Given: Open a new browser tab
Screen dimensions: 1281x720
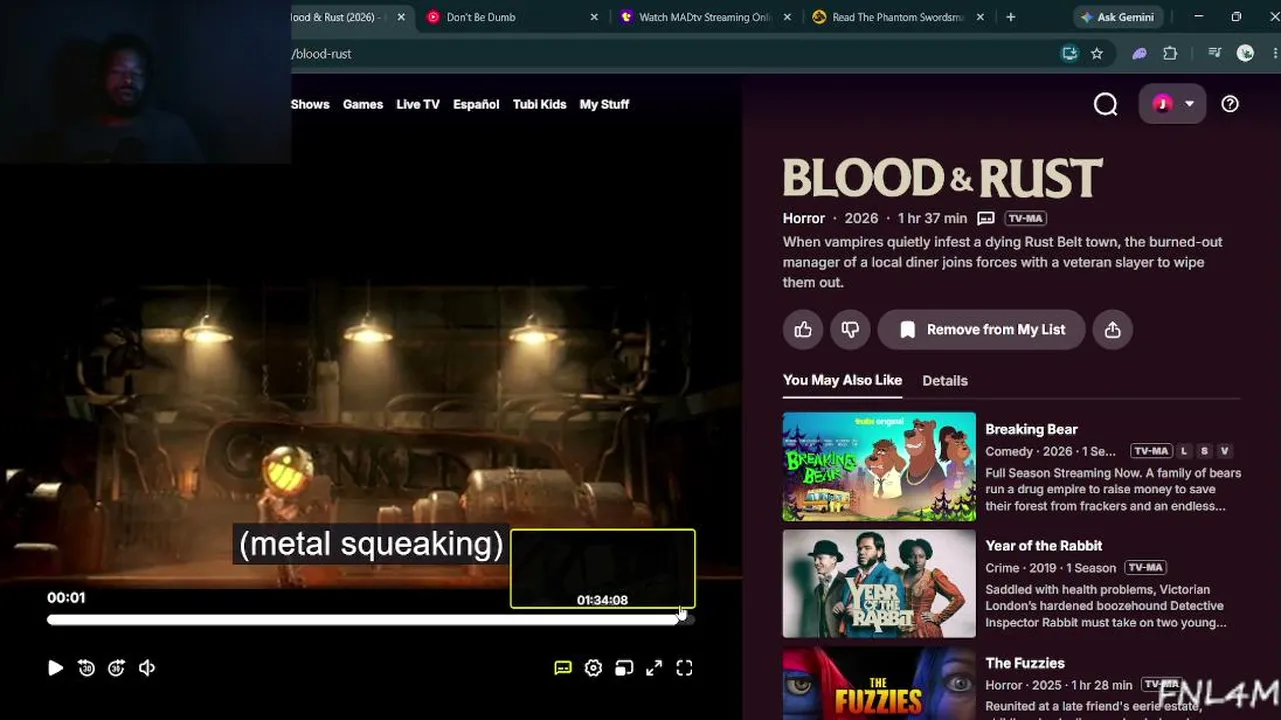Looking at the screenshot, I should [1011, 17].
